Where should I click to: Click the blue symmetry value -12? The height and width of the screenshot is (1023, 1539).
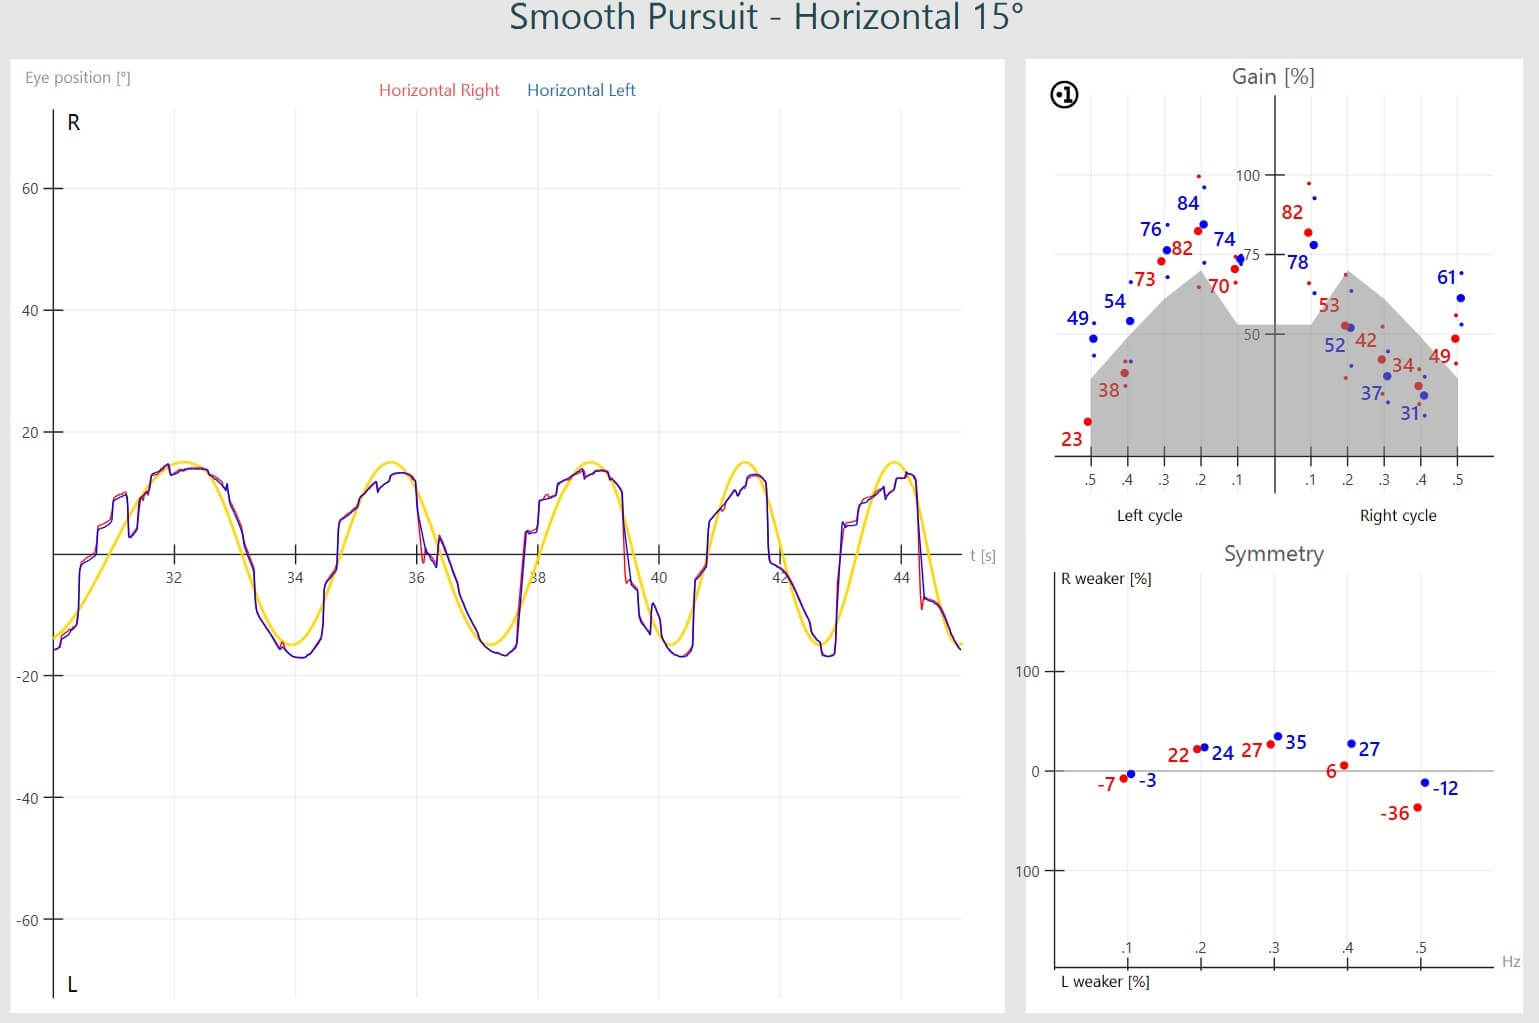[1446, 789]
